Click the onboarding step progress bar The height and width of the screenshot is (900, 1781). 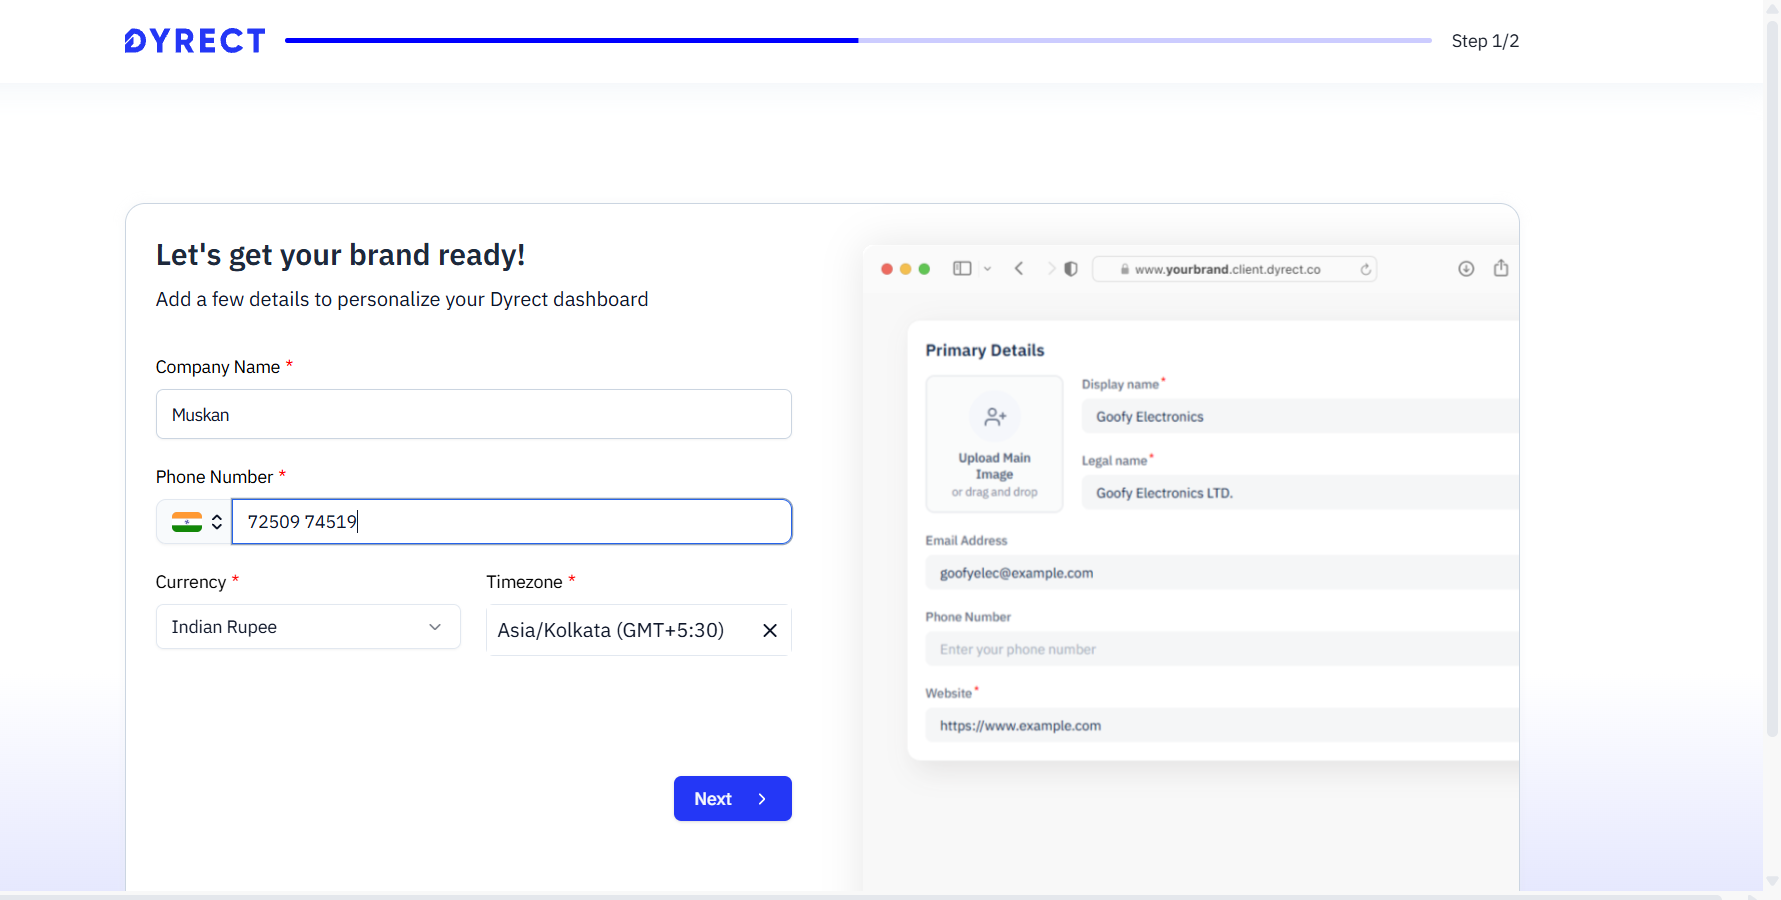point(857,41)
